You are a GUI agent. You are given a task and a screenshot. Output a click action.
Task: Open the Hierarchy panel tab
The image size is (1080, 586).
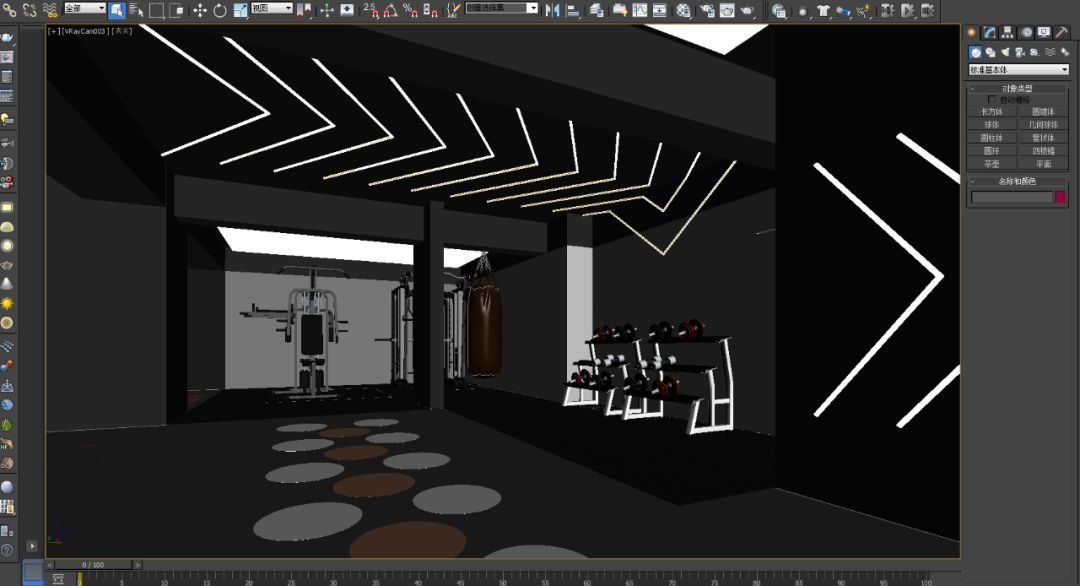1007,33
